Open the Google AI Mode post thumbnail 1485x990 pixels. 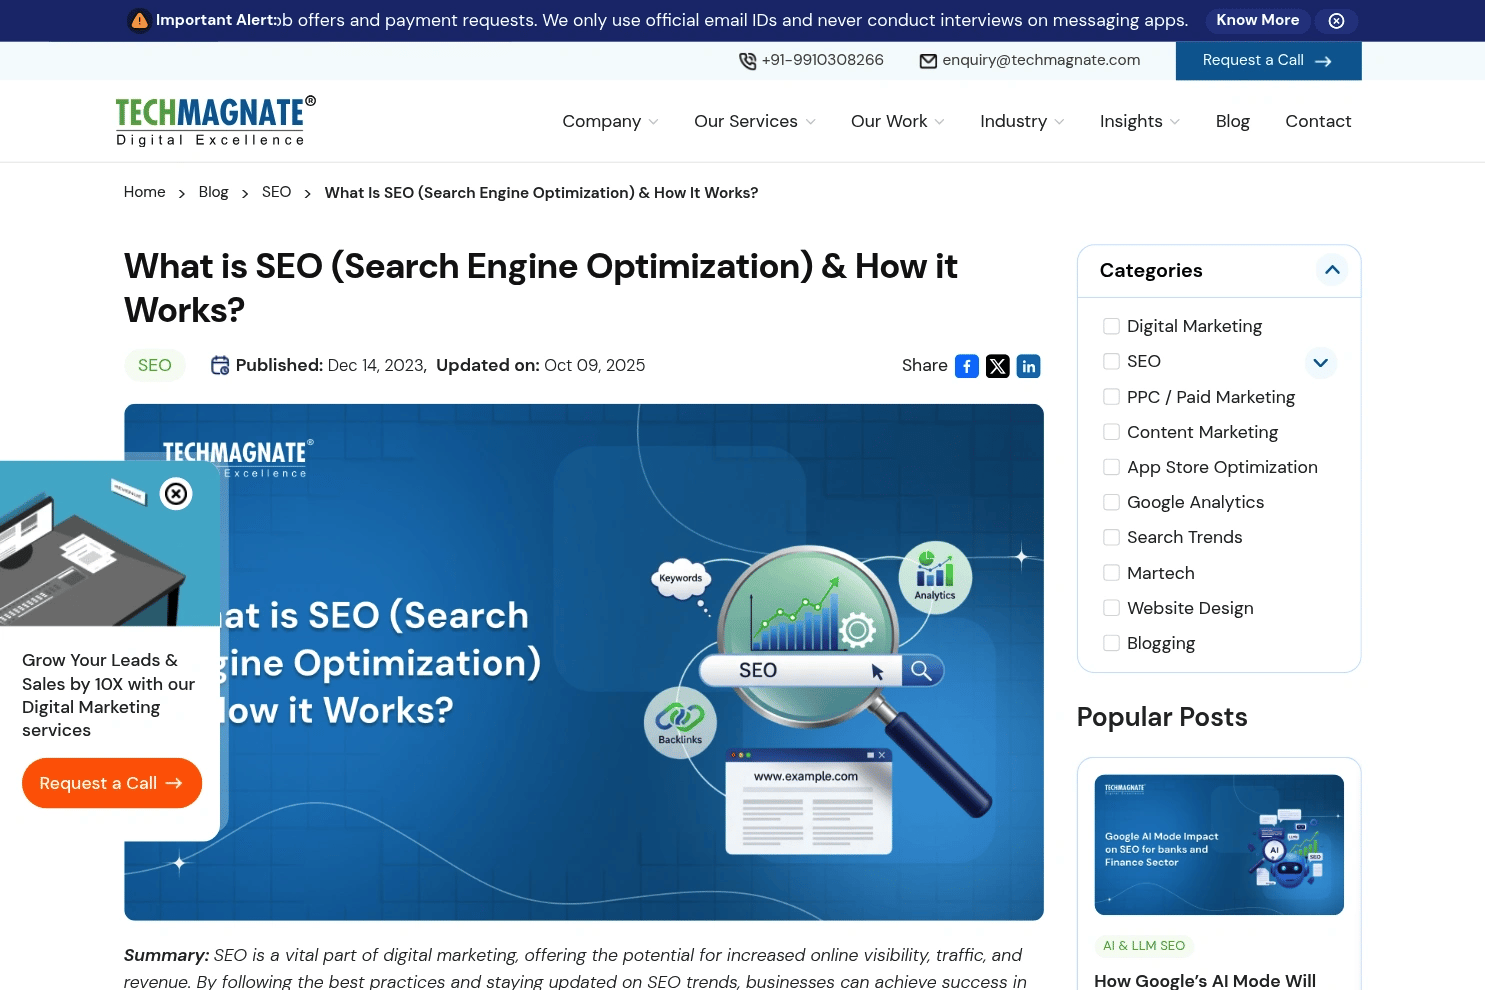[x=1218, y=844]
